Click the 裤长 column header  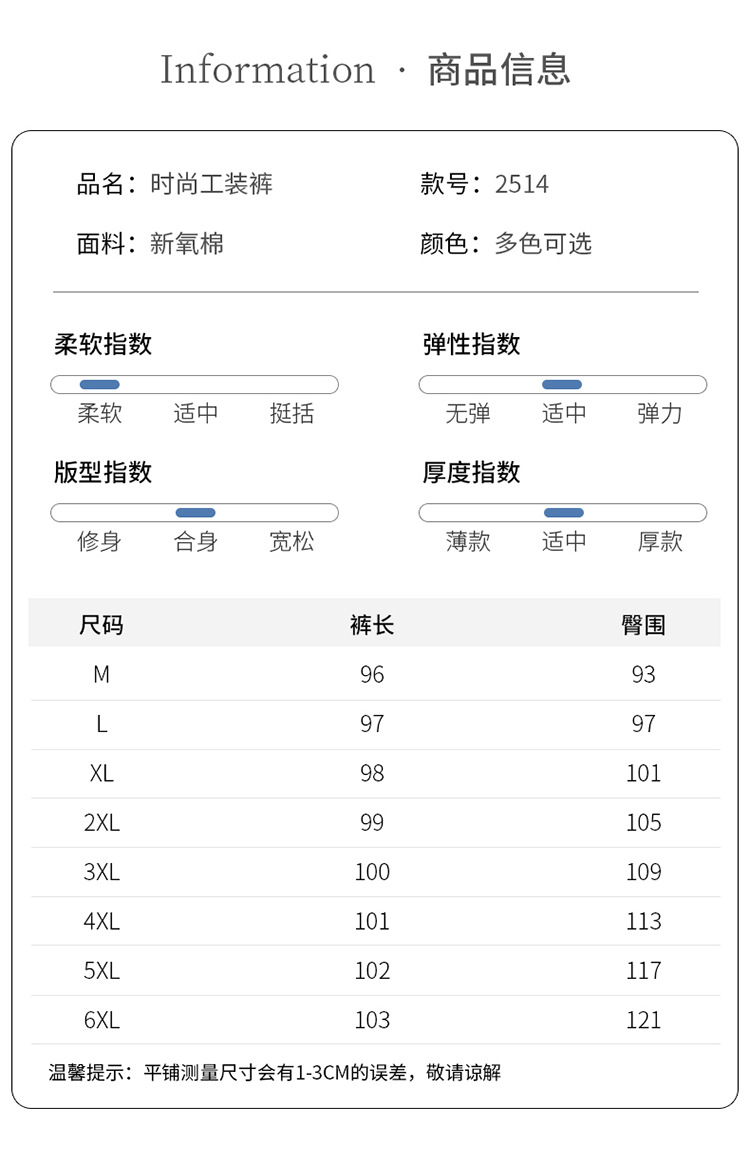(x=372, y=625)
